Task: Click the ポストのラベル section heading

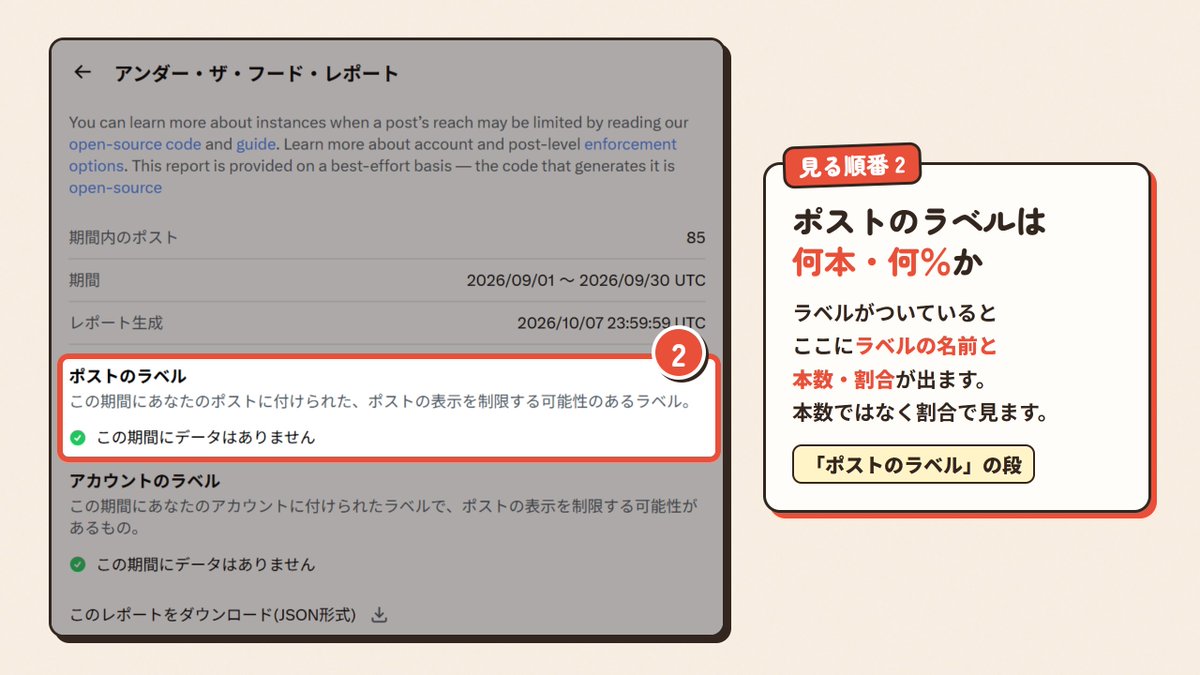Action: click(127, 376)
